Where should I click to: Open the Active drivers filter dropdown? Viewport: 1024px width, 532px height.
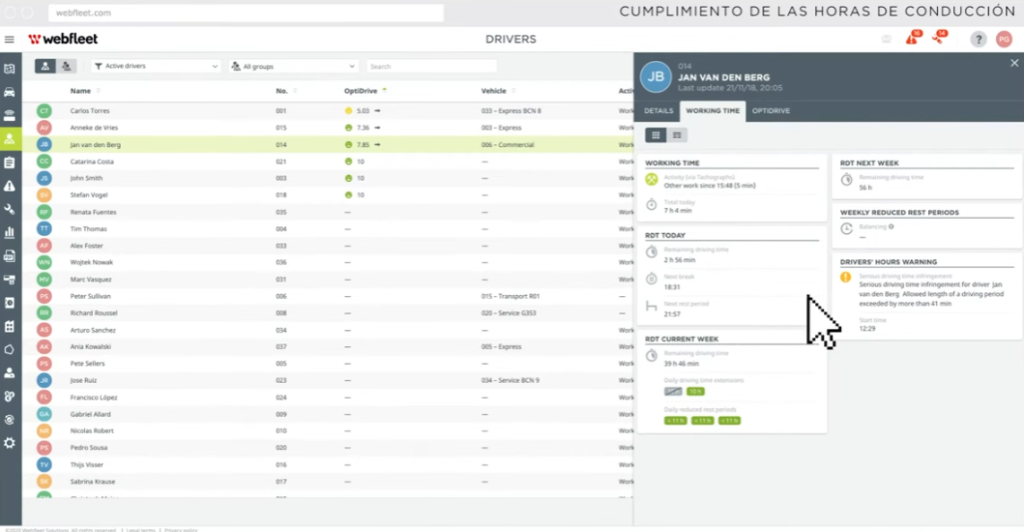point(155,66)
